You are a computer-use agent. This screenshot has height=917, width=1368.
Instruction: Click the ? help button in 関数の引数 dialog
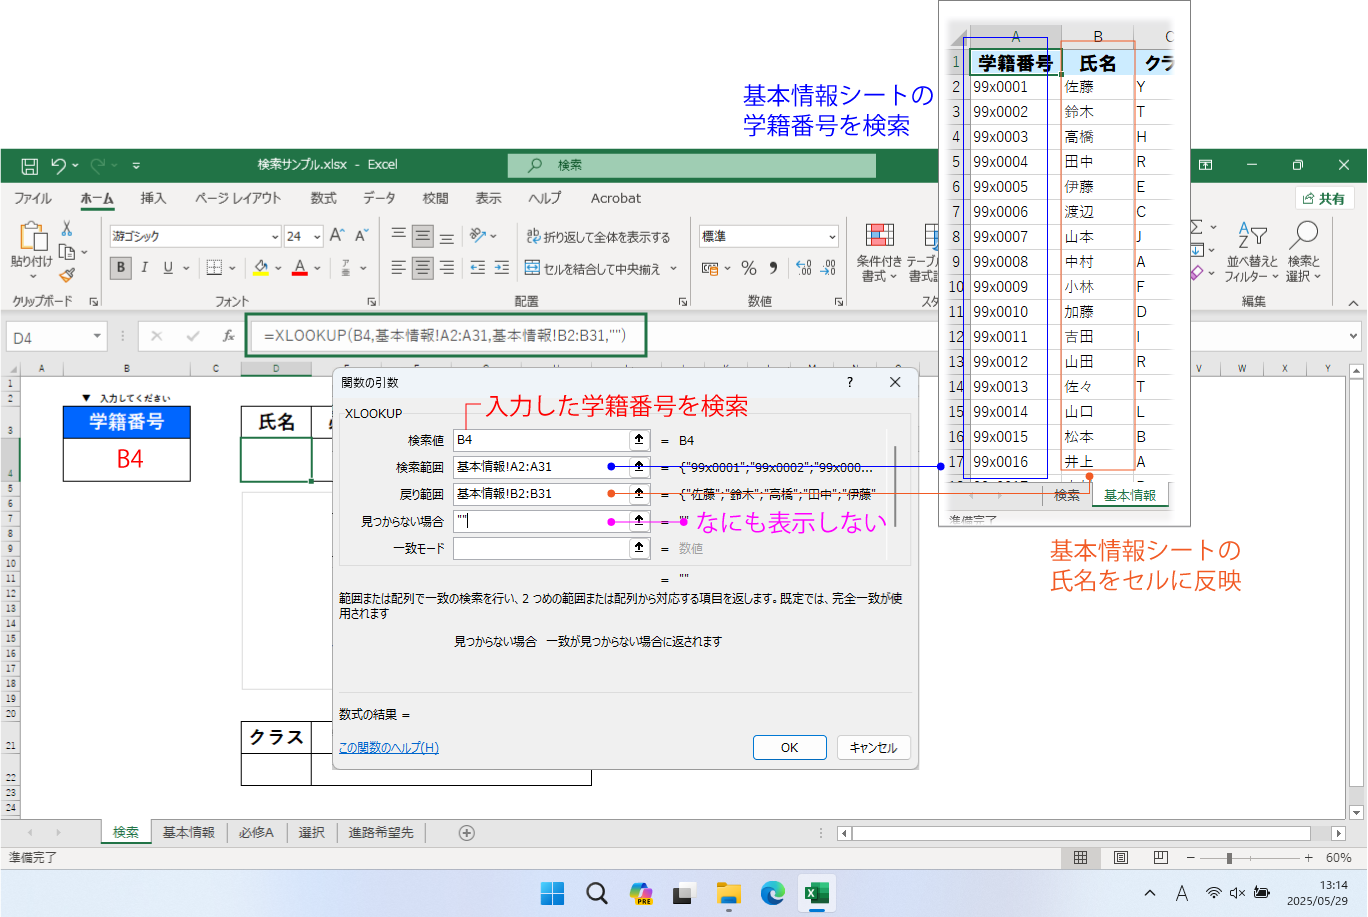tap(850, 382)
